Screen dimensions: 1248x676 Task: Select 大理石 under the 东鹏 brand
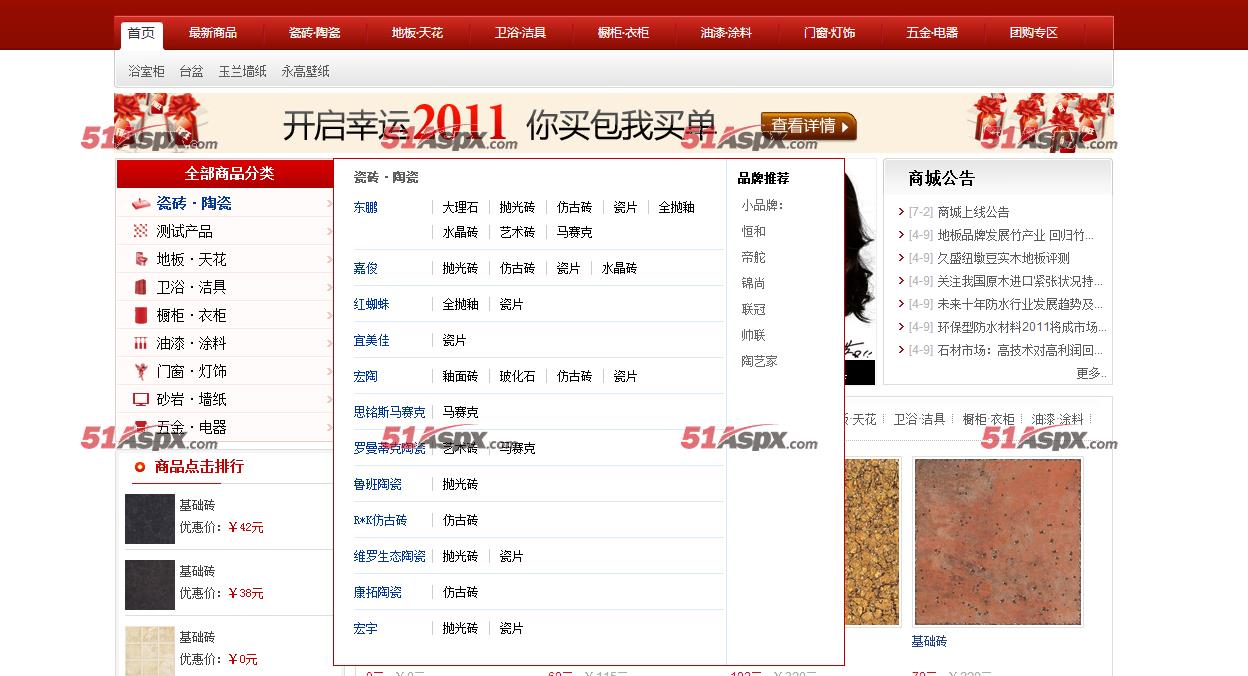point(461,207)
